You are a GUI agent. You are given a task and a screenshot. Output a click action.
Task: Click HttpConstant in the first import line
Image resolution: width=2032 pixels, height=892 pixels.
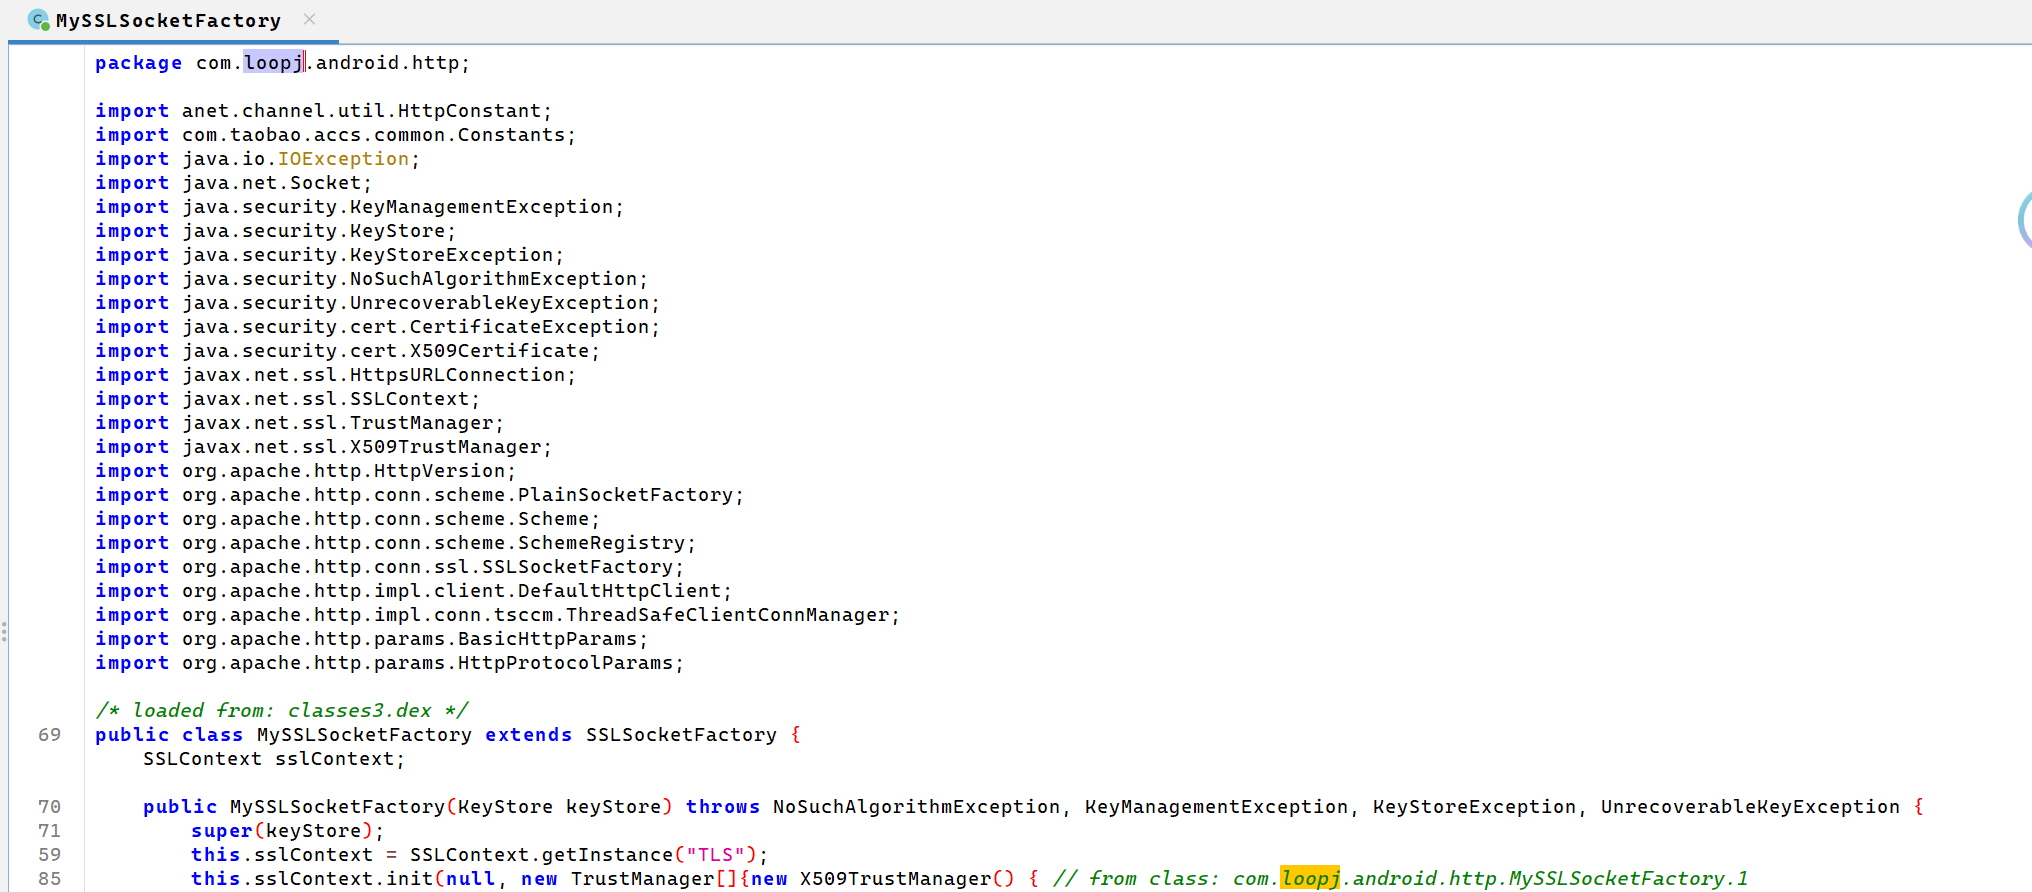(469, 111)
